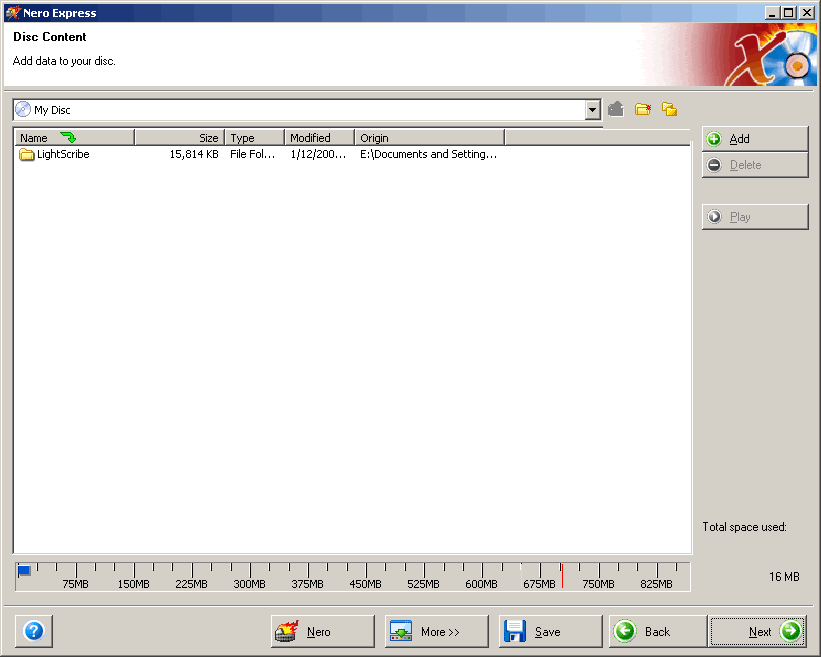Click the 750MB label on the capacity scale
The height and width of the screenshot is (657, 821).
click(x=598, y=584)
